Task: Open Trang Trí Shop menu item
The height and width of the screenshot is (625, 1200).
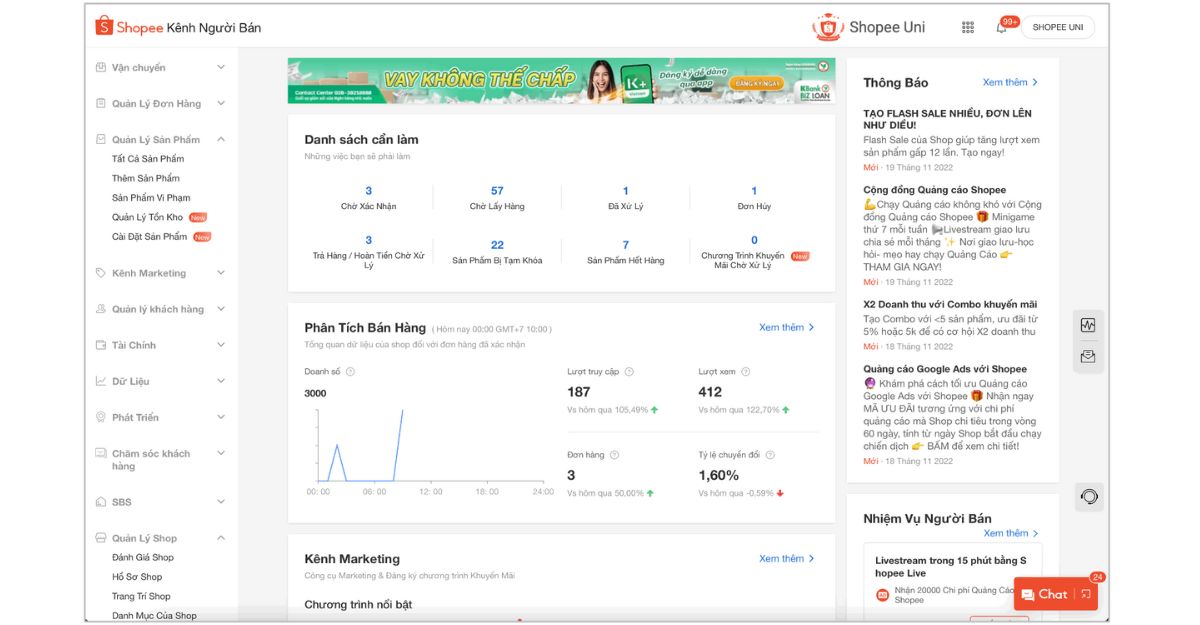Action: point(141,597)
